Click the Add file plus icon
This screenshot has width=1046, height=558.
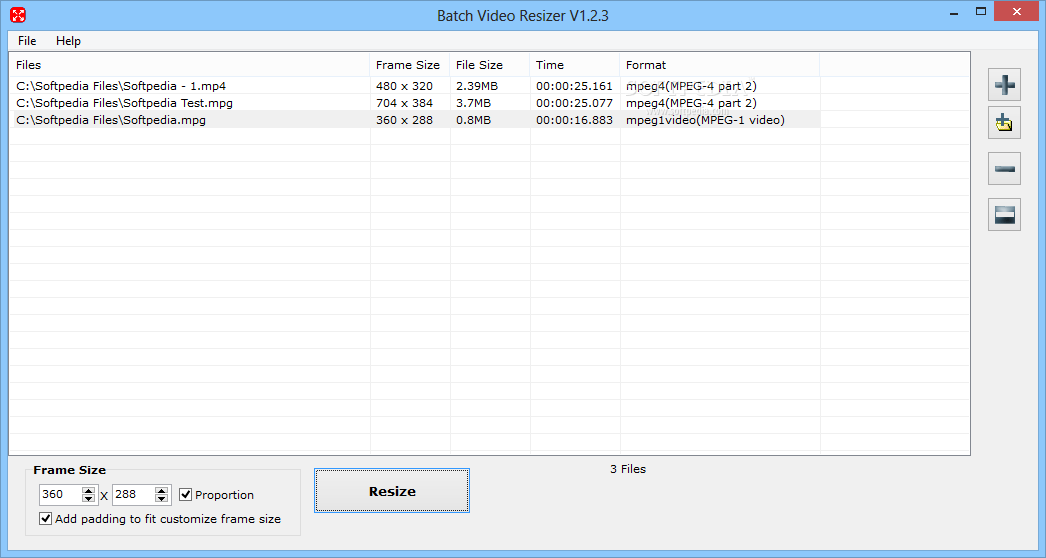click(x=1004, y=85)
